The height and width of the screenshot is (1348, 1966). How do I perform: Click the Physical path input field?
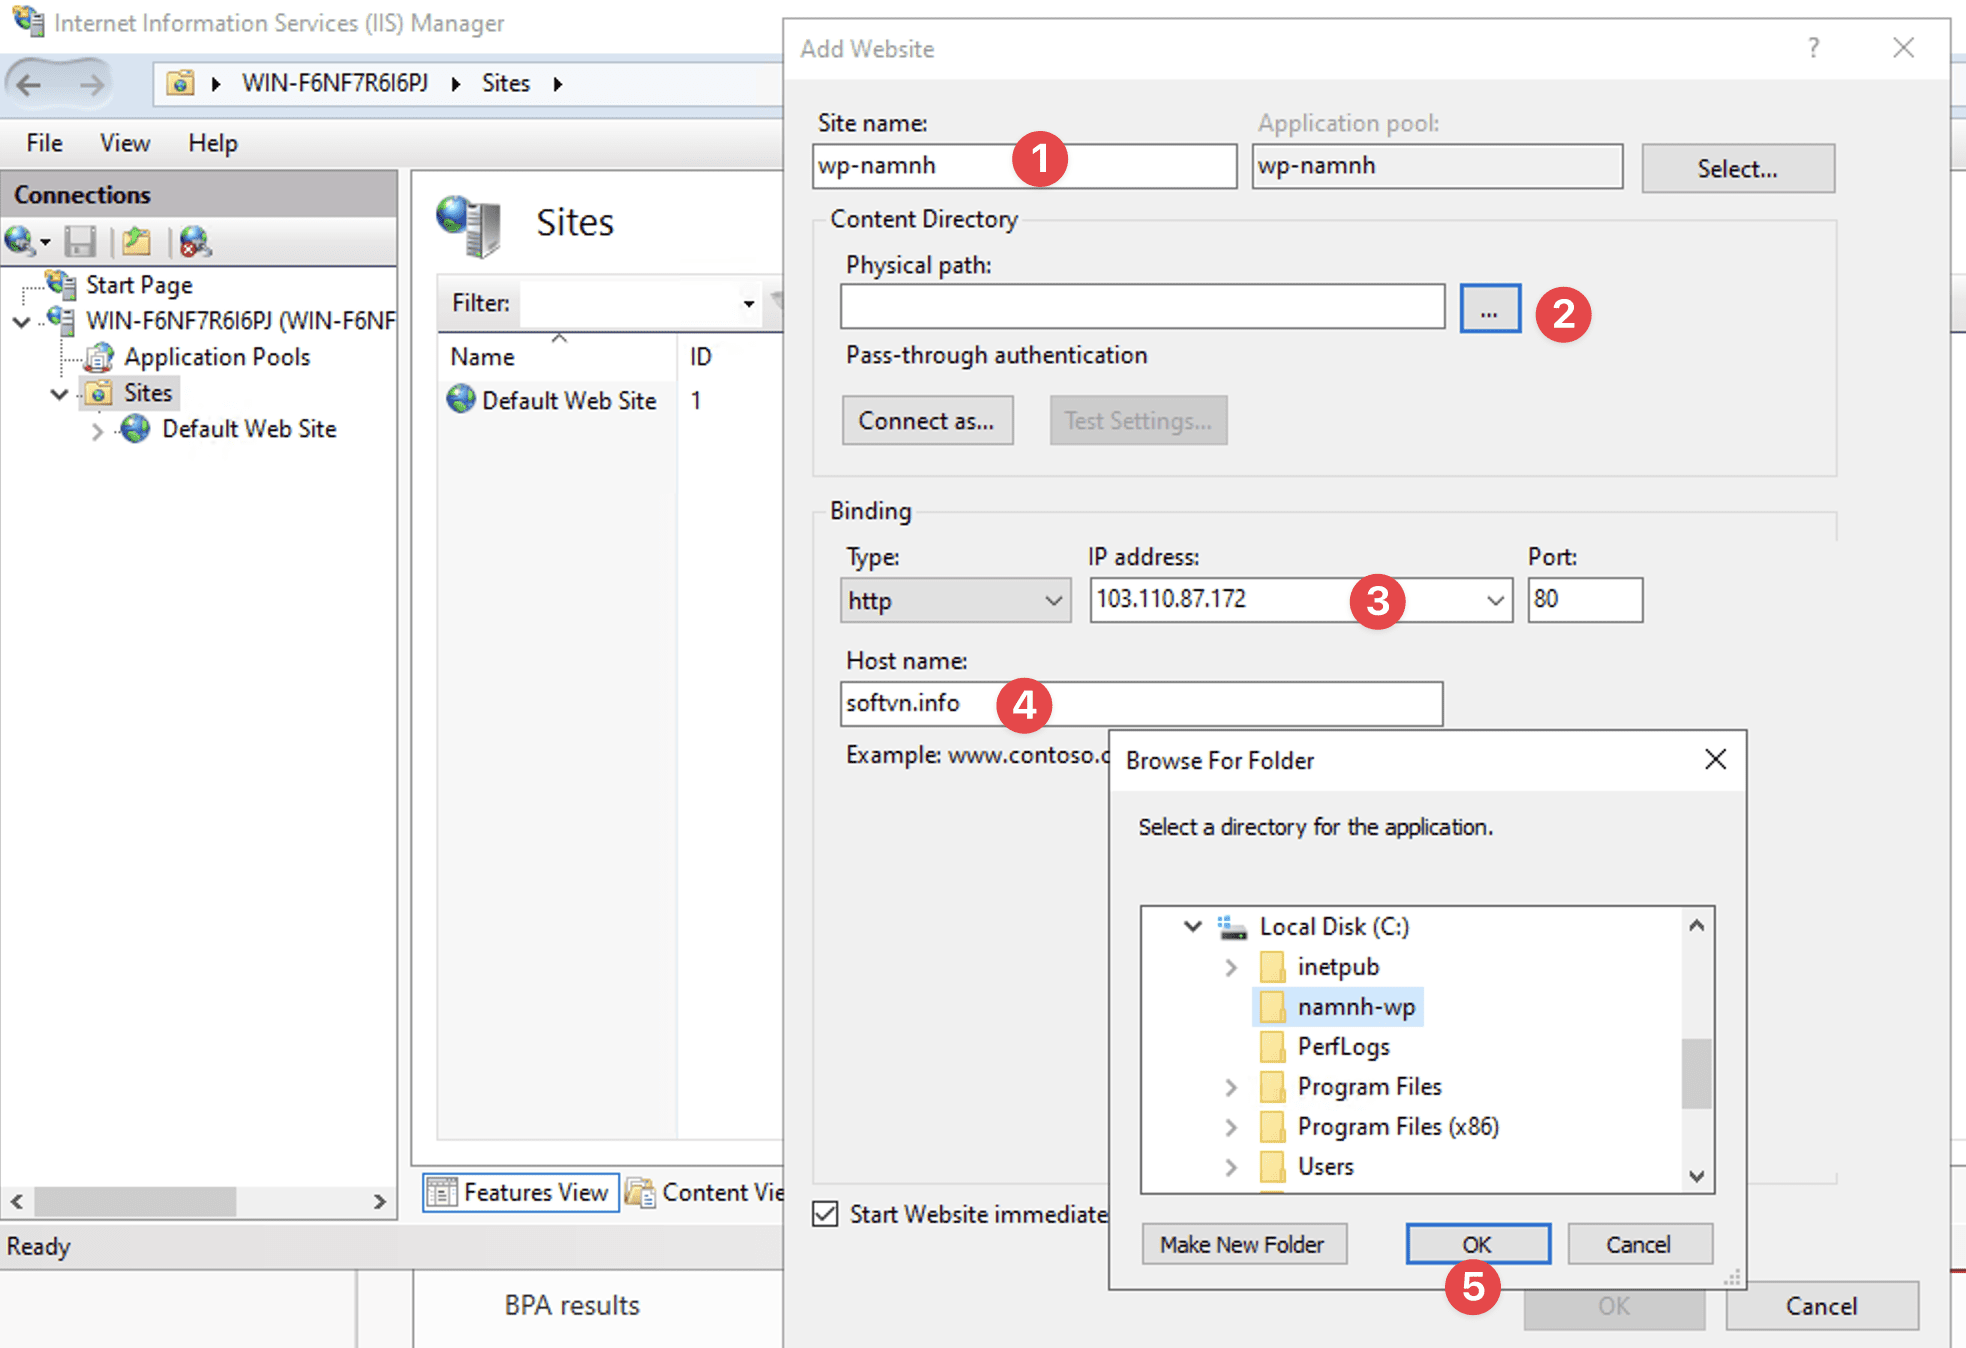point(1142,307)
